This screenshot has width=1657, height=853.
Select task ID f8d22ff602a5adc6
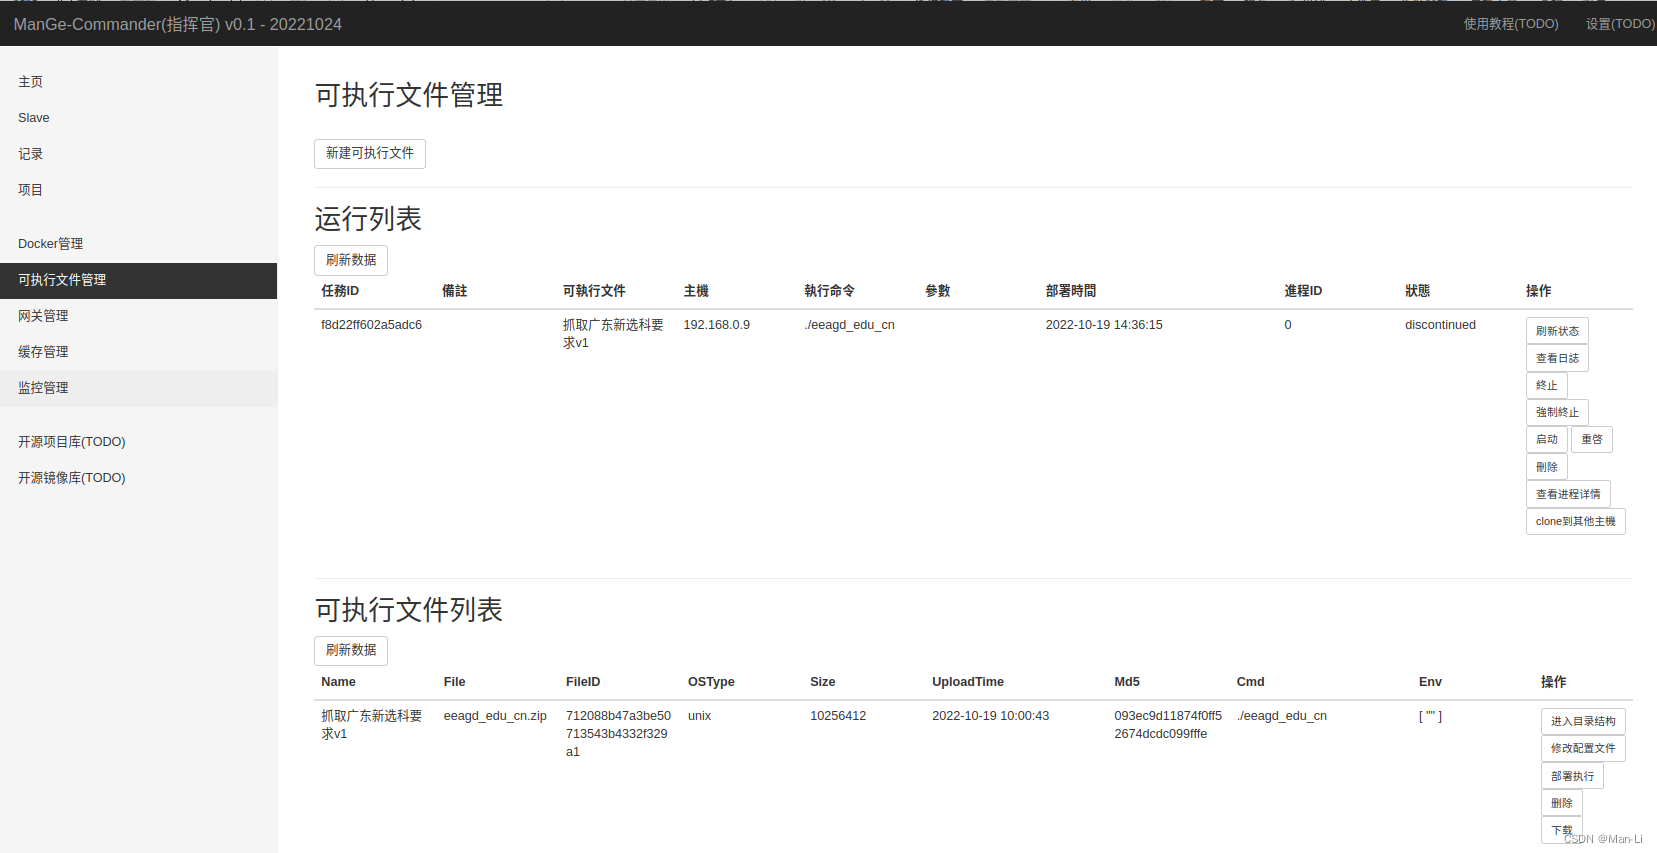[371, 325]
